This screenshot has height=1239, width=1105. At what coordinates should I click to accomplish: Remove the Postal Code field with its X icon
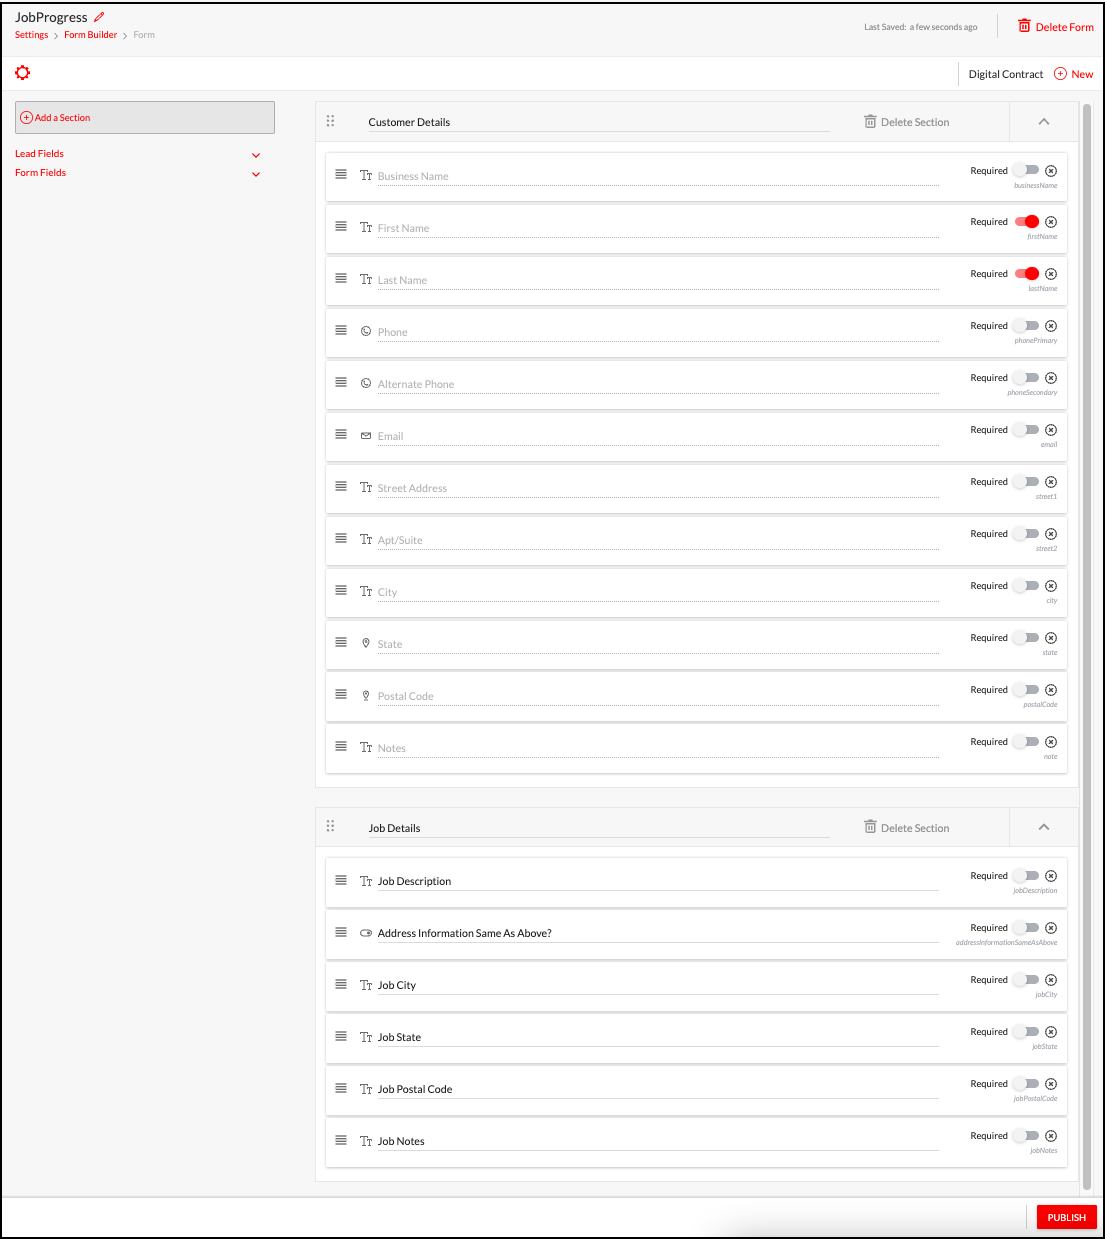click(1051, 690)
